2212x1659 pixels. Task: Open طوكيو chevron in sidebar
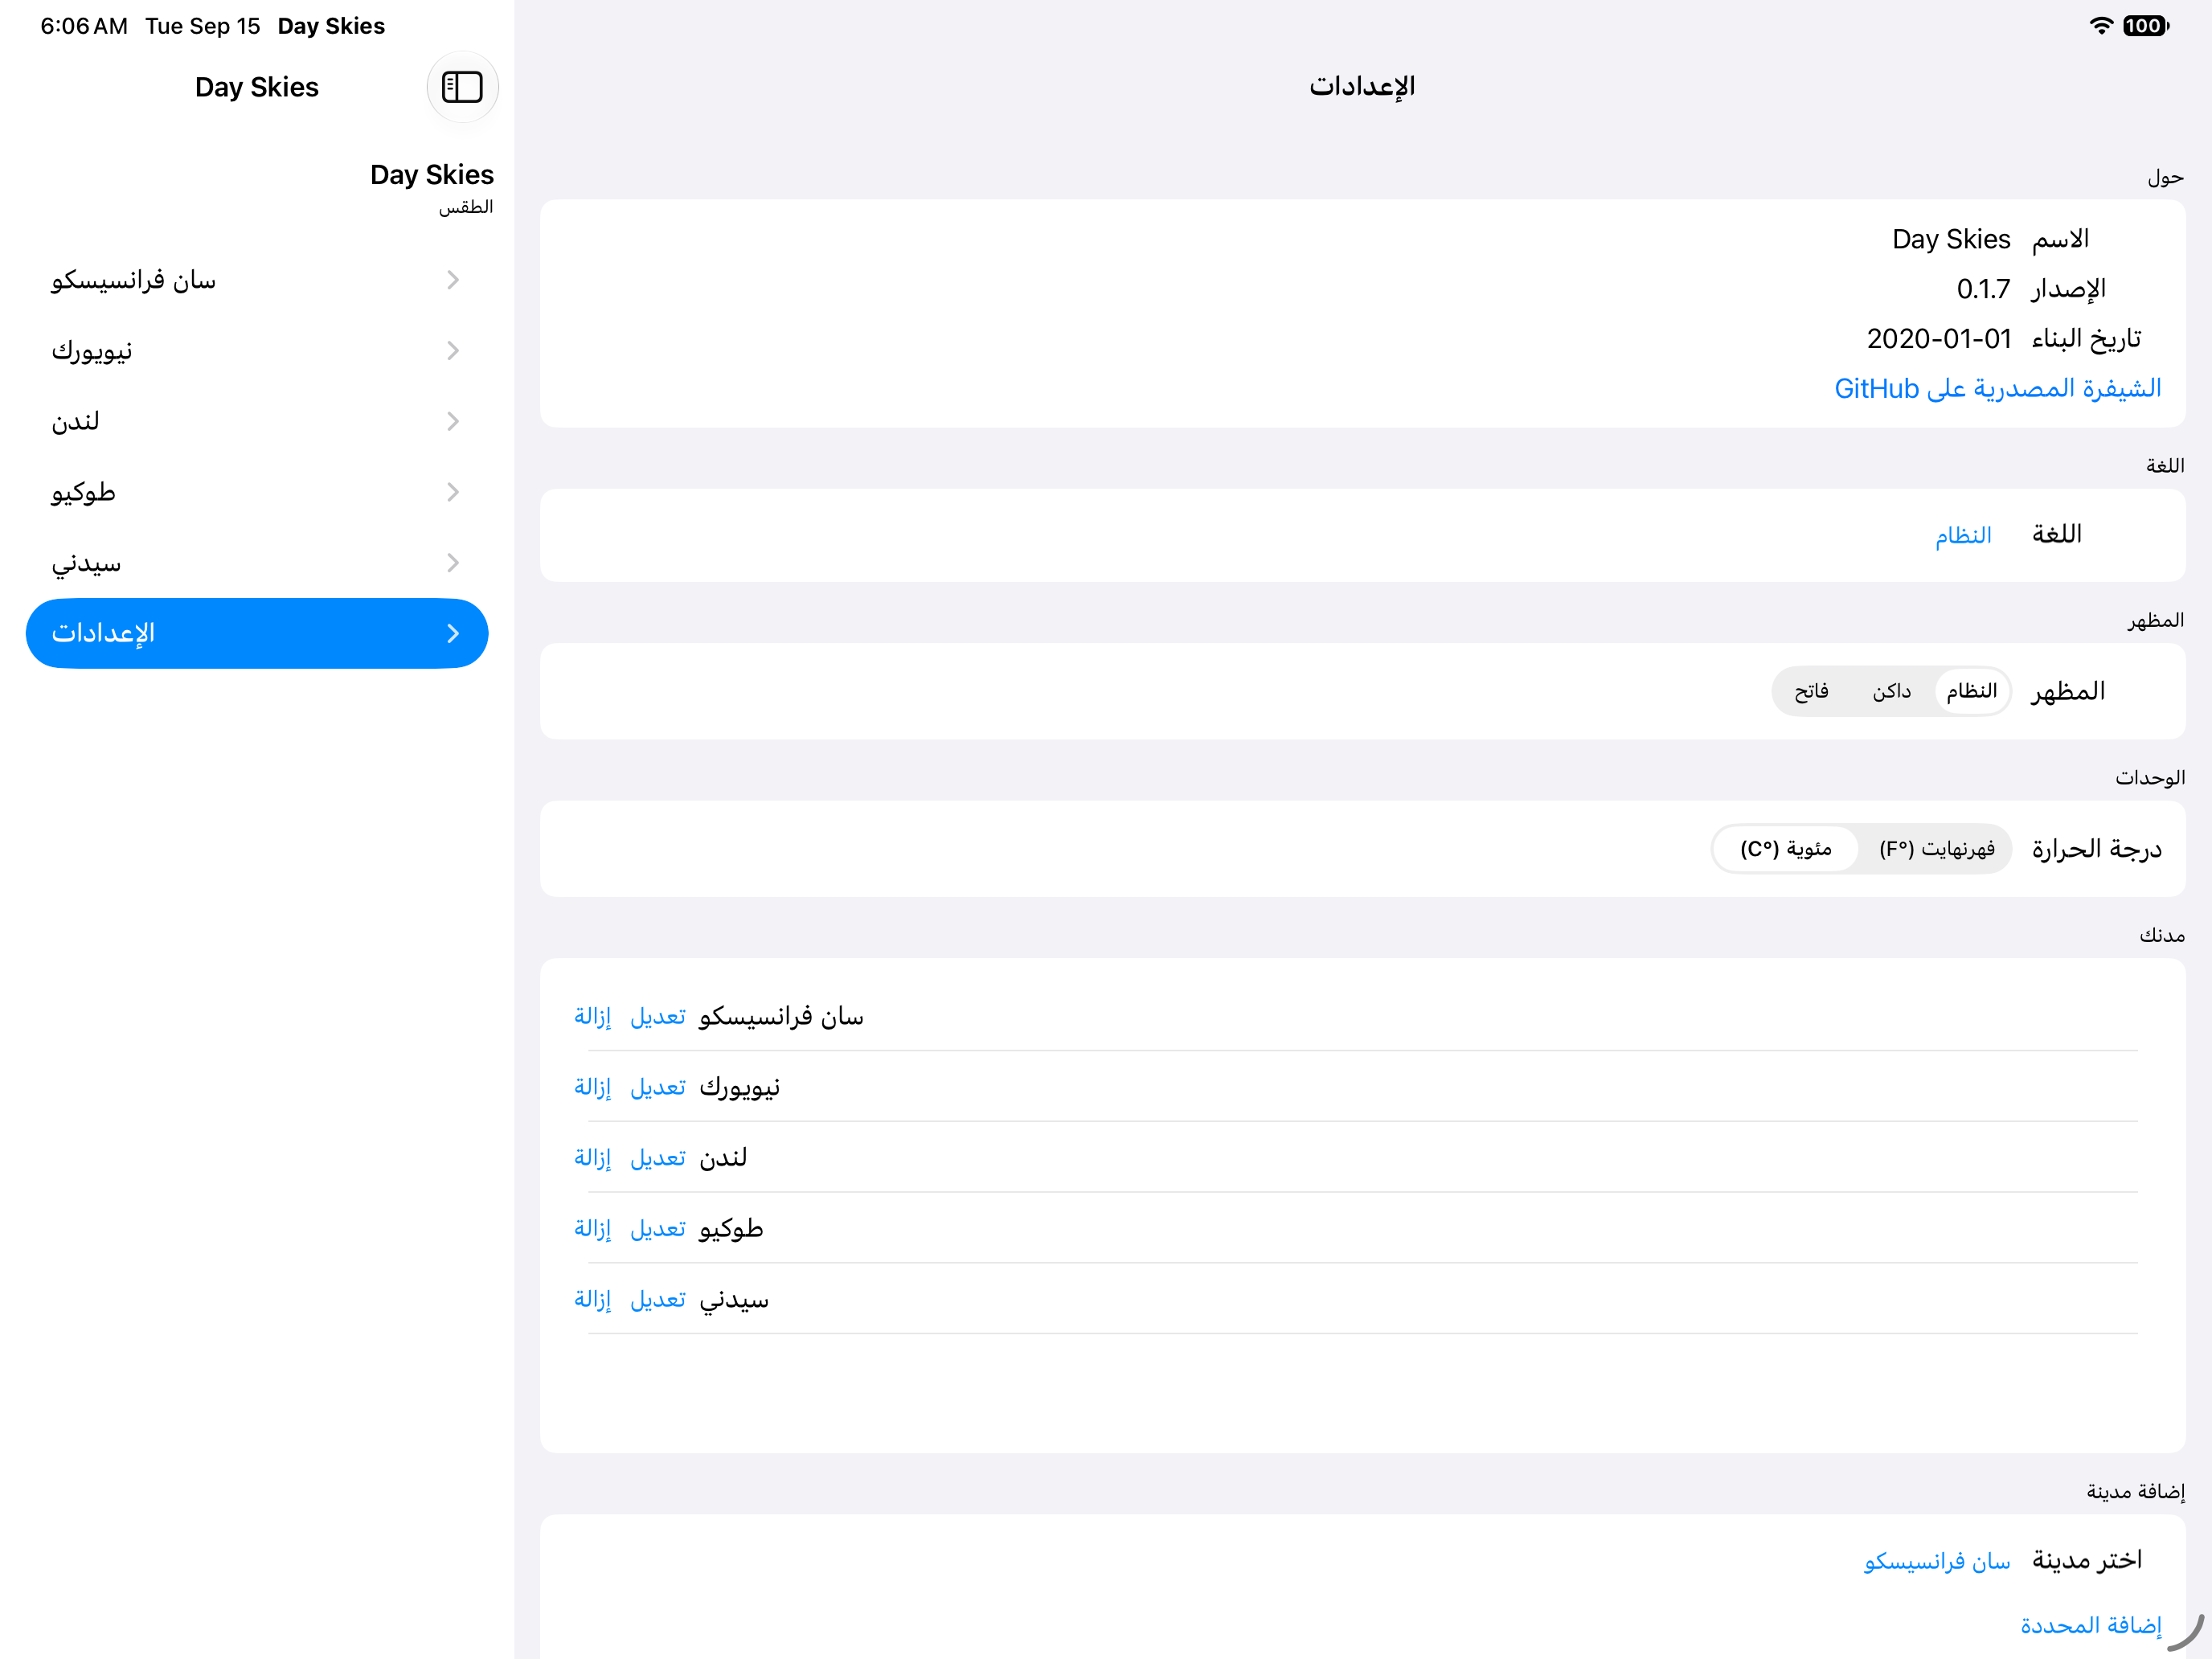453,492
